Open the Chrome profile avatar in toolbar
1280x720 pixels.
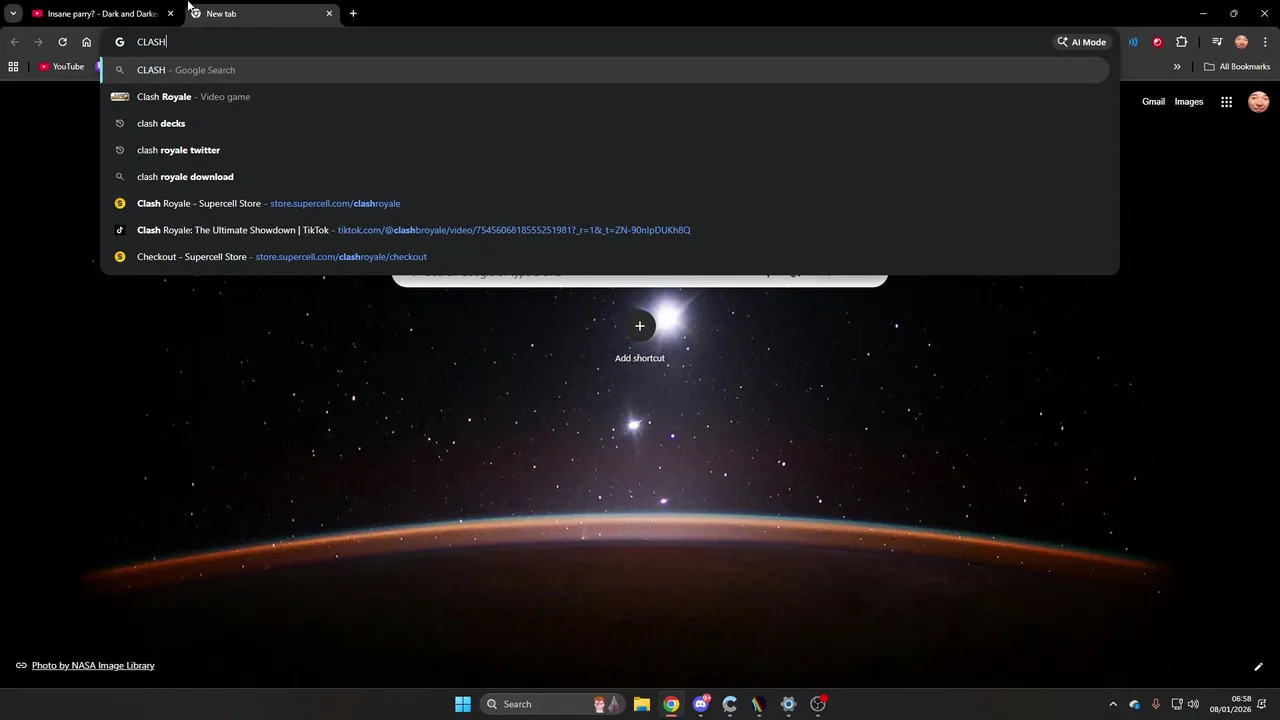pos(1241,42)
